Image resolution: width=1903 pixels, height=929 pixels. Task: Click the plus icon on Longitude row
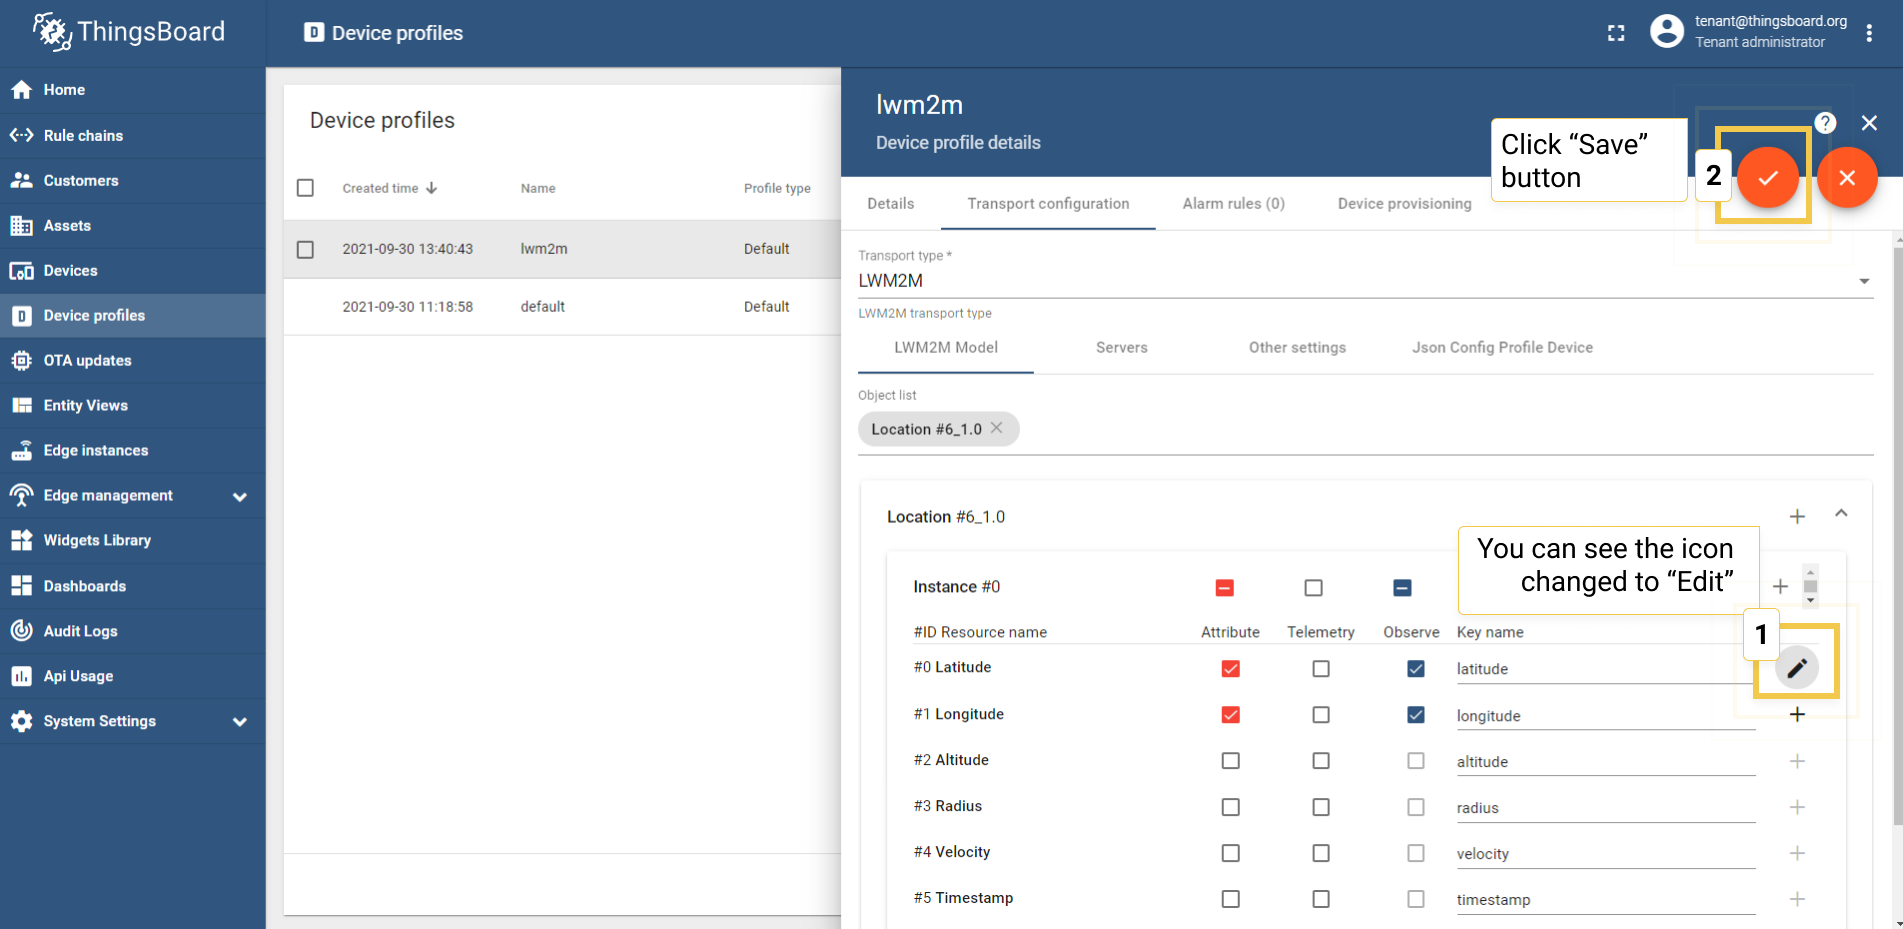click(x=1797, y=714)
